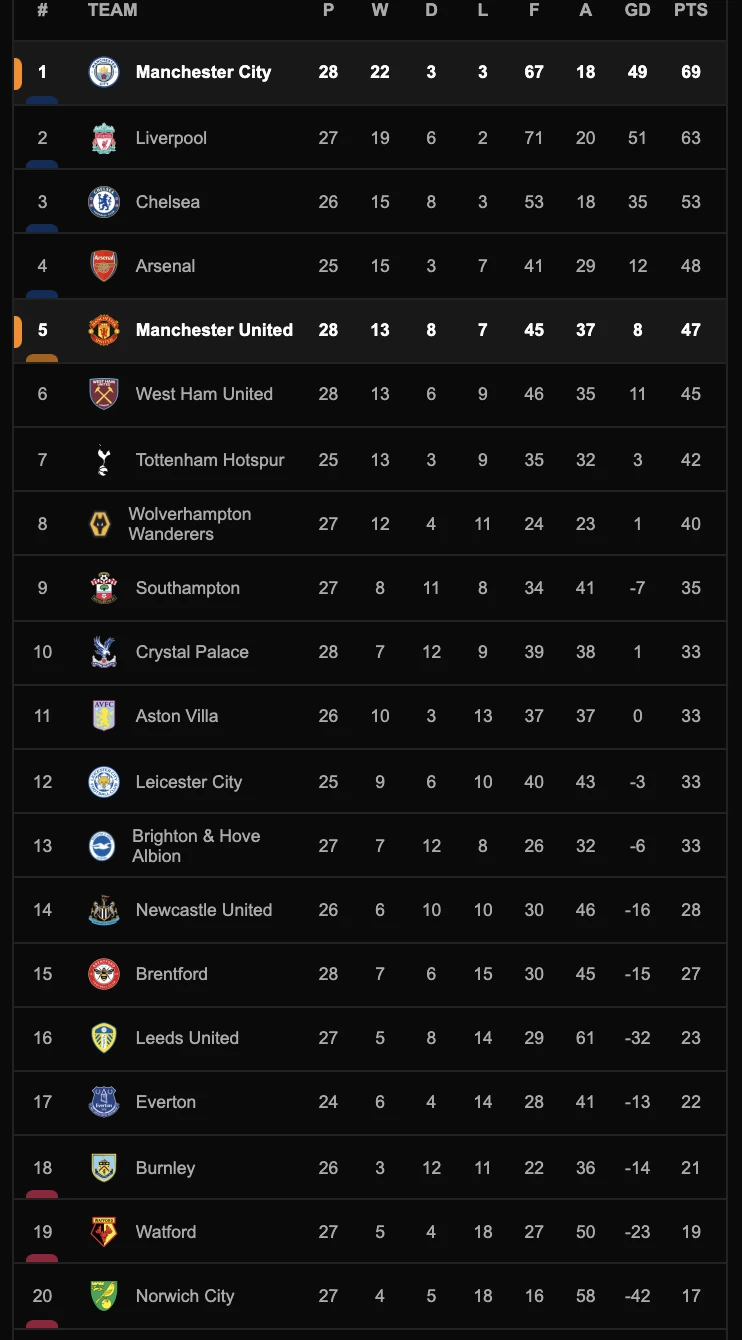Viewport: 742px width, 1340px height.
Task: Select the Brighton & Hove Albion name
Action: (196, 846)
